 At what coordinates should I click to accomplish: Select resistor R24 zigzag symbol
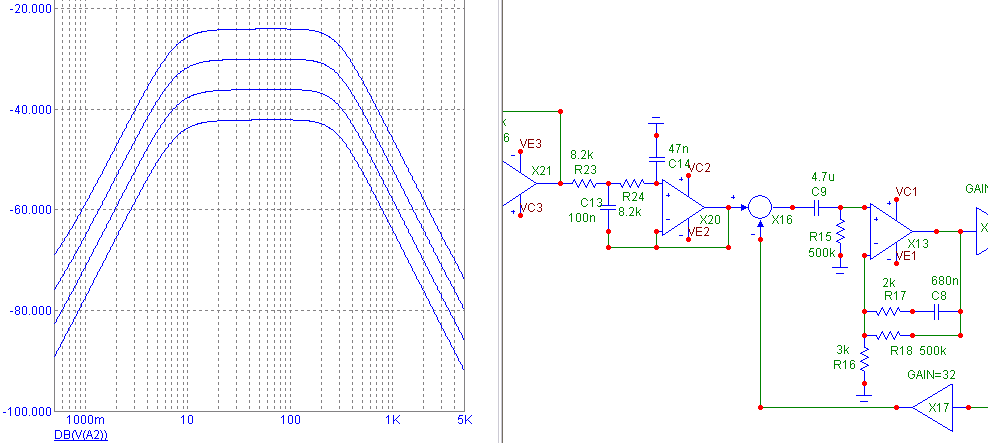(632, 183)
